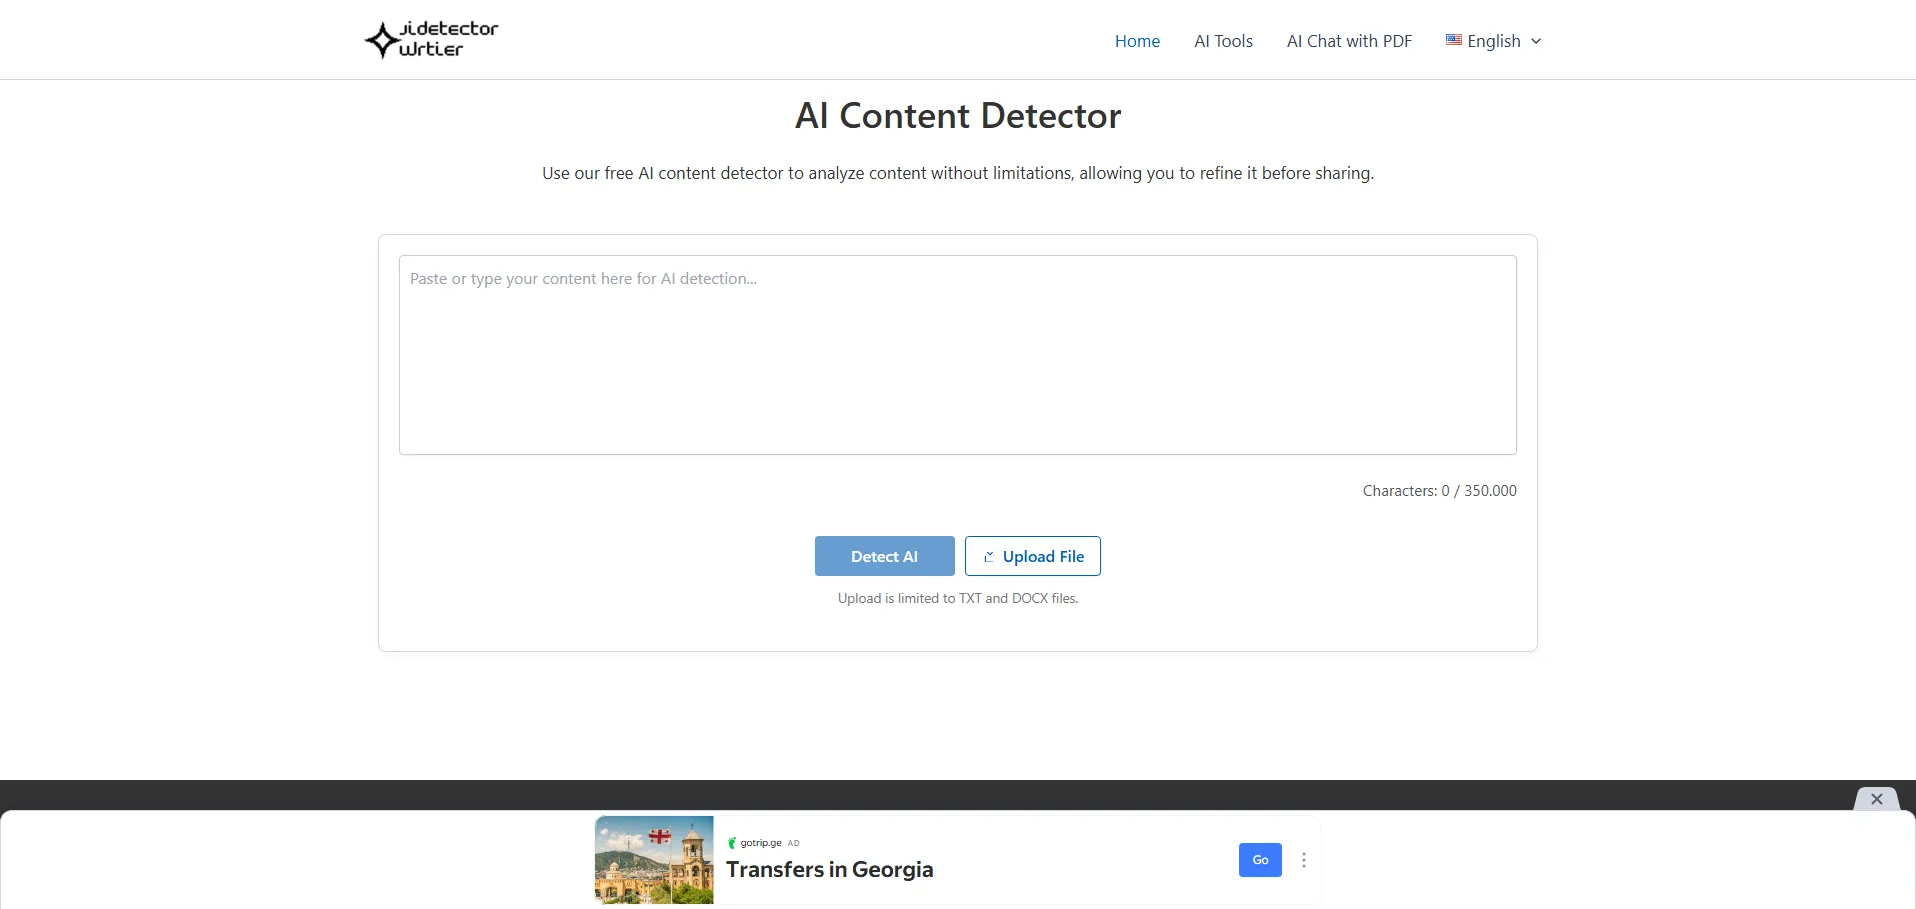Open the Transfers in Georgia ad title

[829, 869]
